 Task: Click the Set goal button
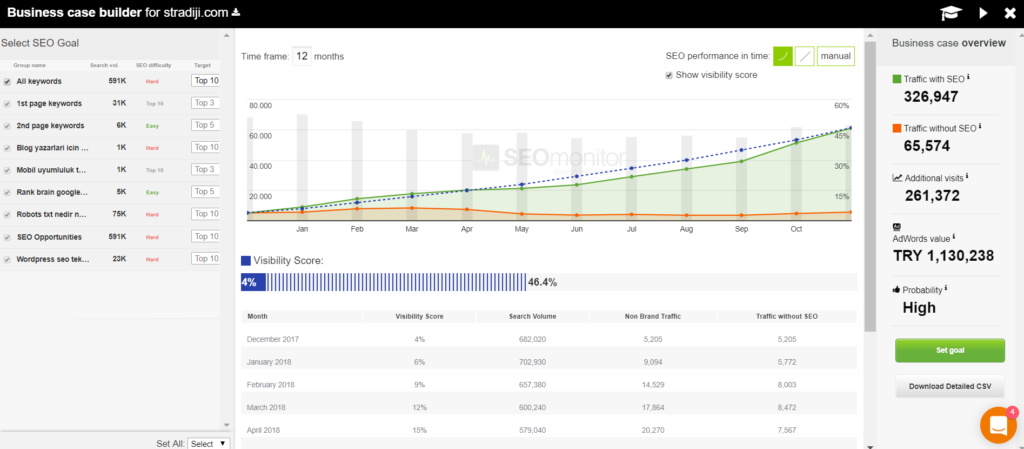950,350
